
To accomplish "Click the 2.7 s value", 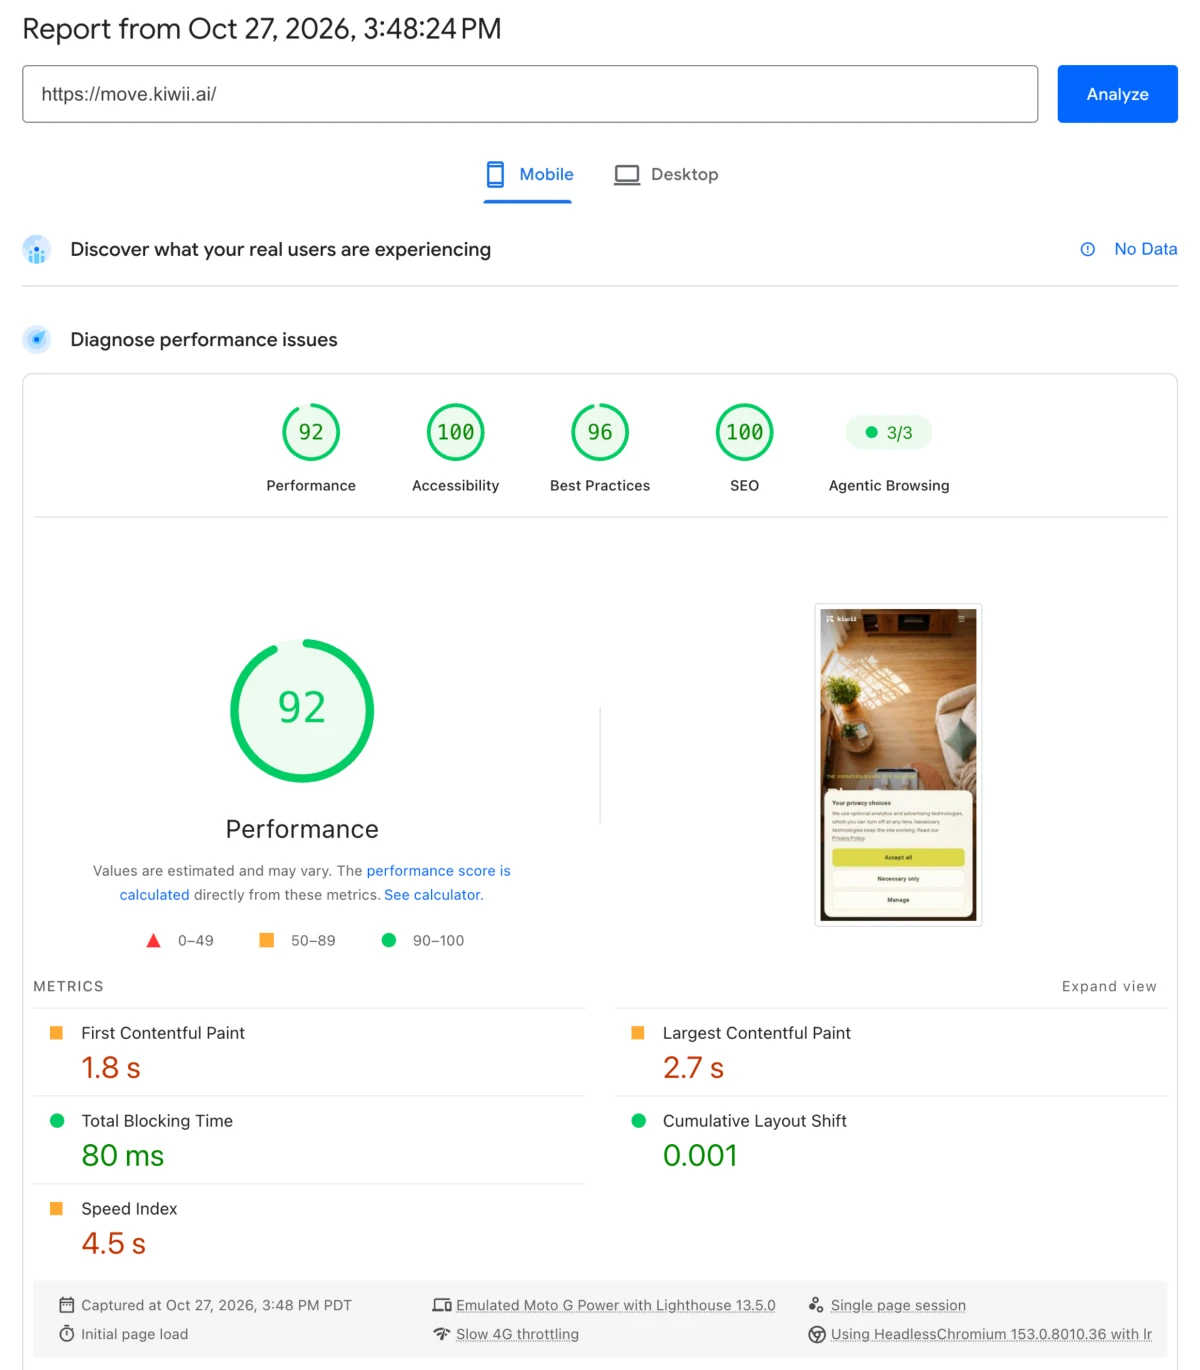I will pyautogui.click(x=693, y=1068).
